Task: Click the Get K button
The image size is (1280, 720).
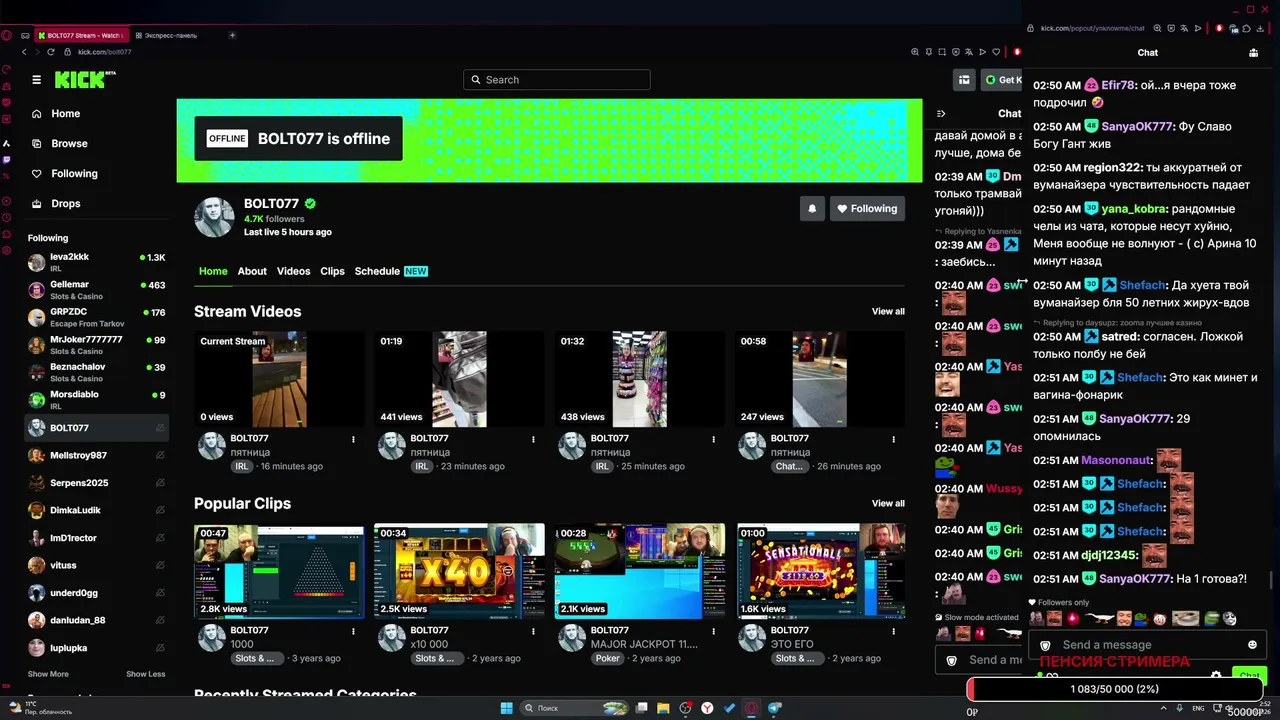Action: point(1001,80)
